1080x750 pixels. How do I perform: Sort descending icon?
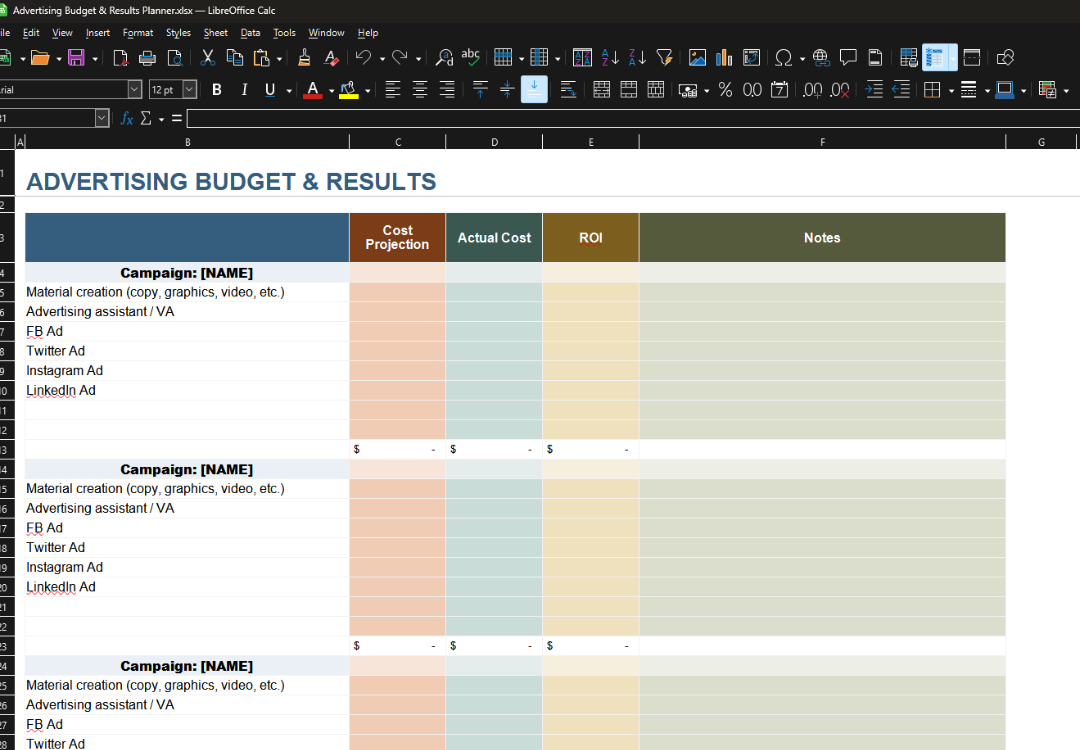coord(637,58)
